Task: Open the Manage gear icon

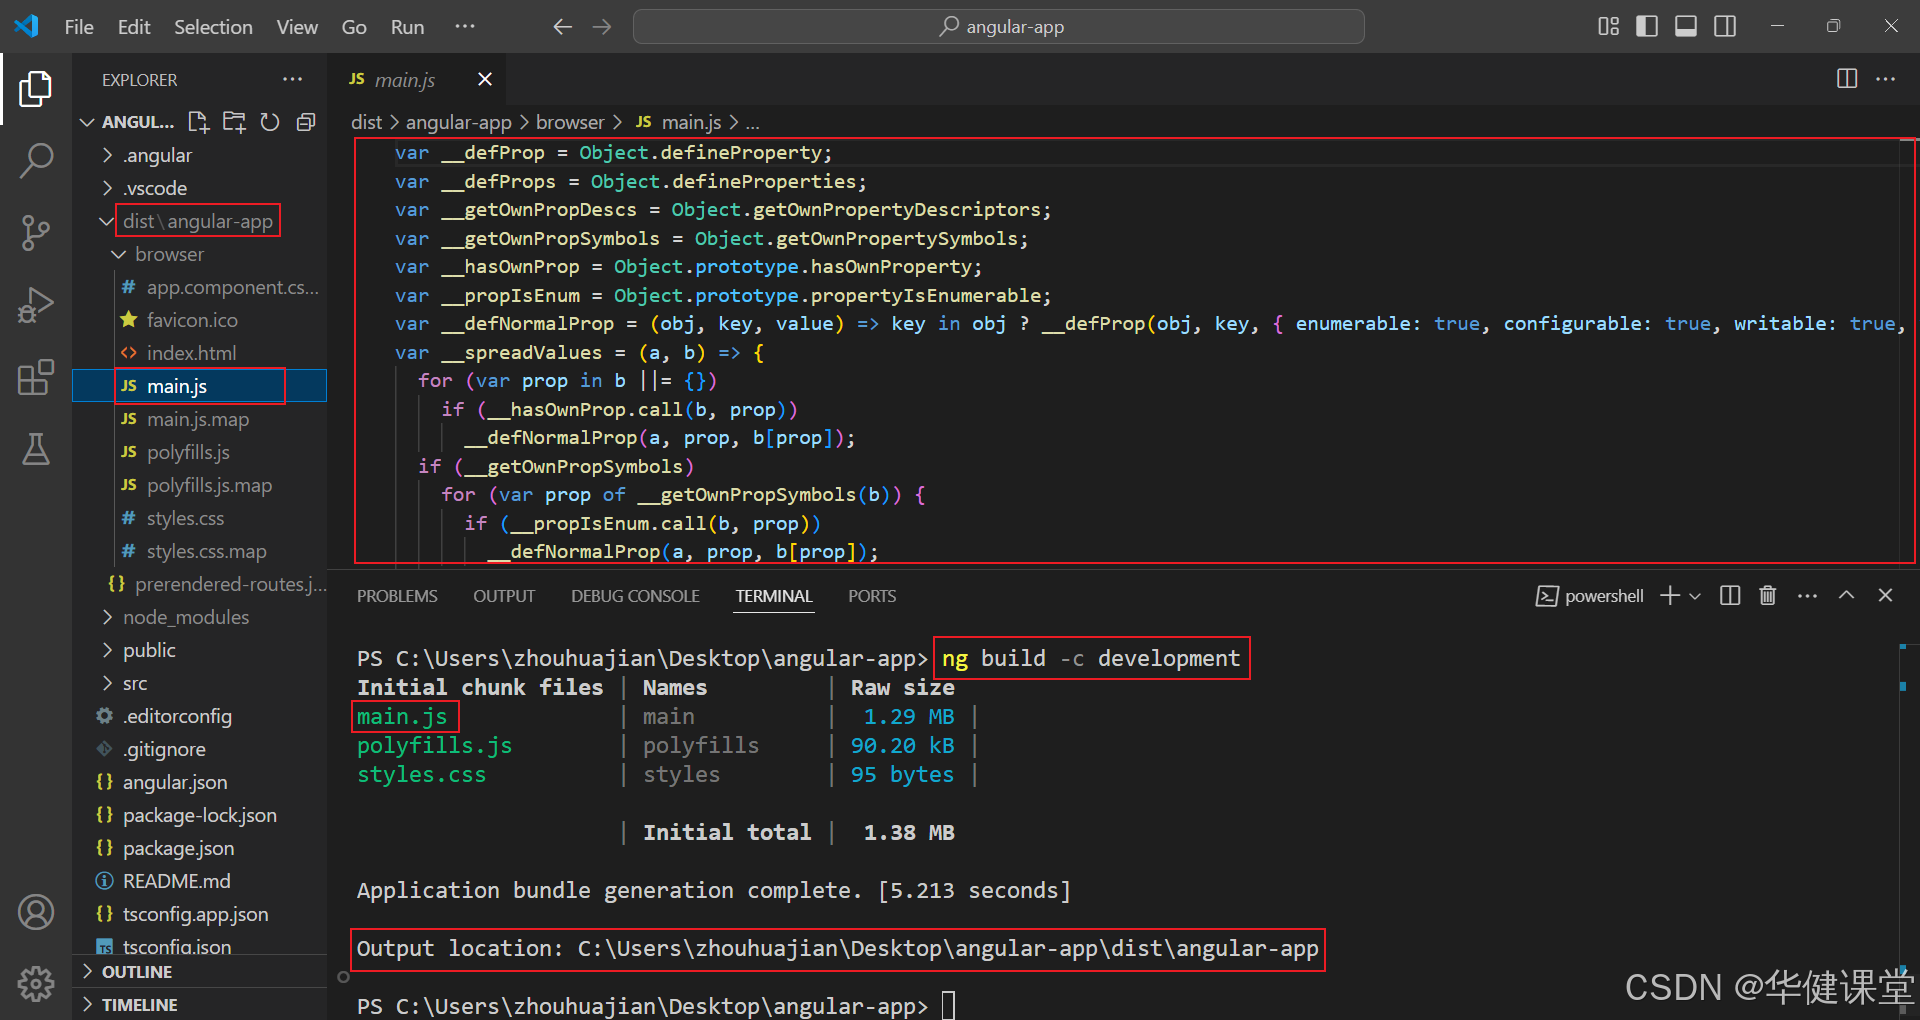Action: pos(36,984)
